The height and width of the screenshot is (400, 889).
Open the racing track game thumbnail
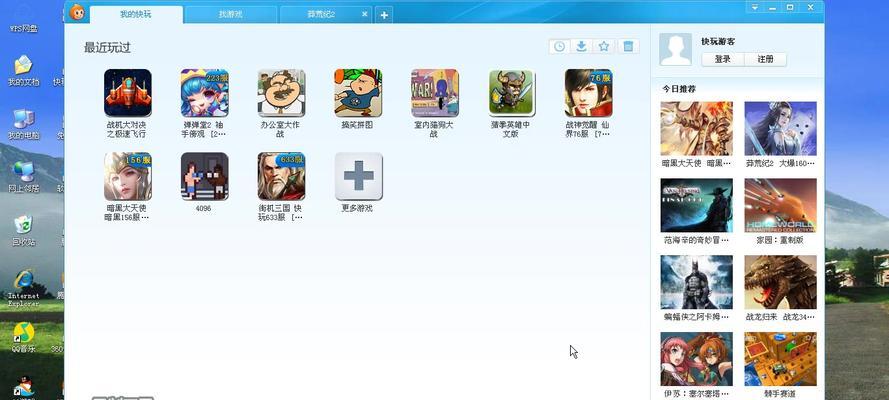pos(780,359)
